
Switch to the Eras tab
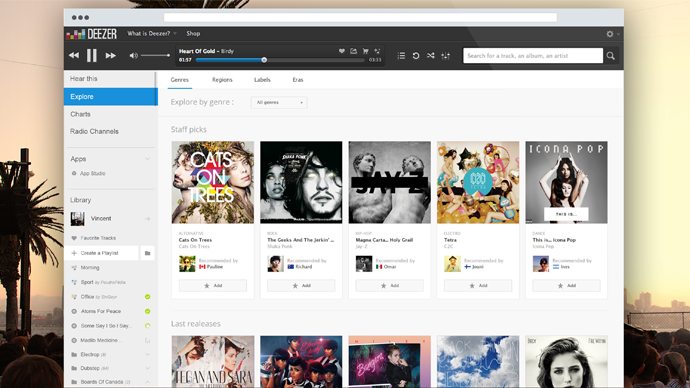coord(298,80)
